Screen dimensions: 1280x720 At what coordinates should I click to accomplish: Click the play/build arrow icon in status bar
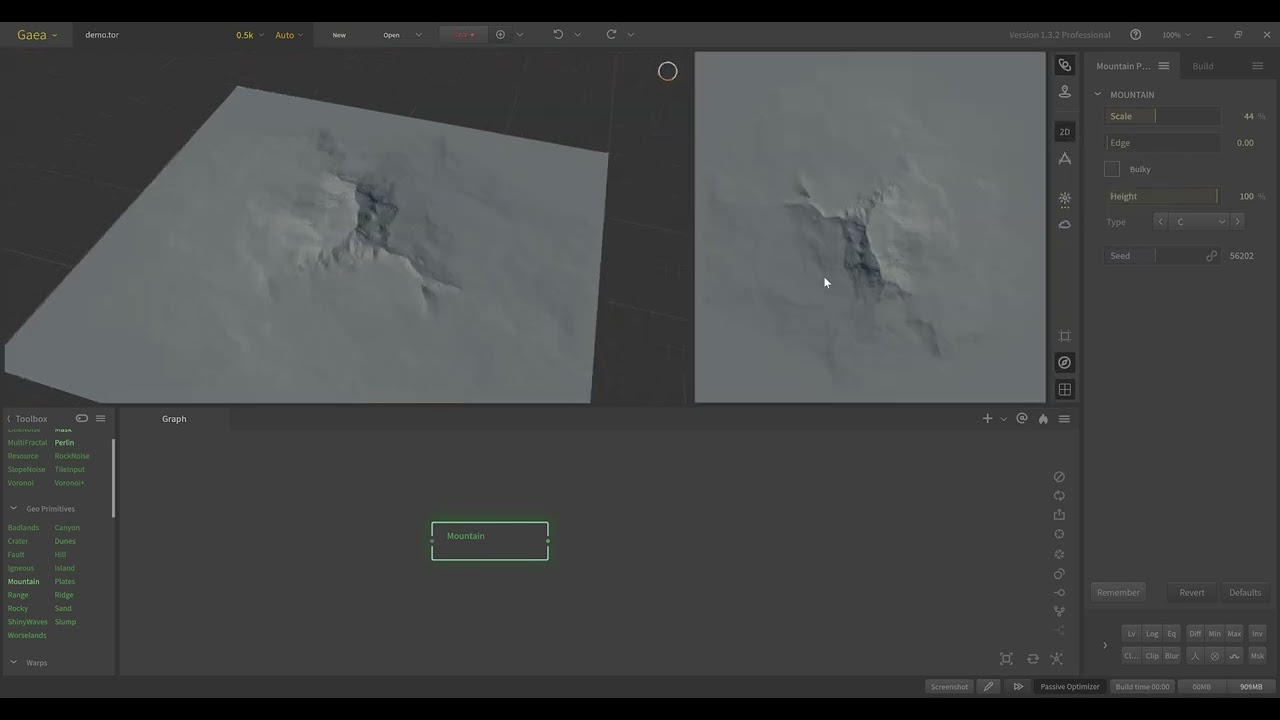1018,687
